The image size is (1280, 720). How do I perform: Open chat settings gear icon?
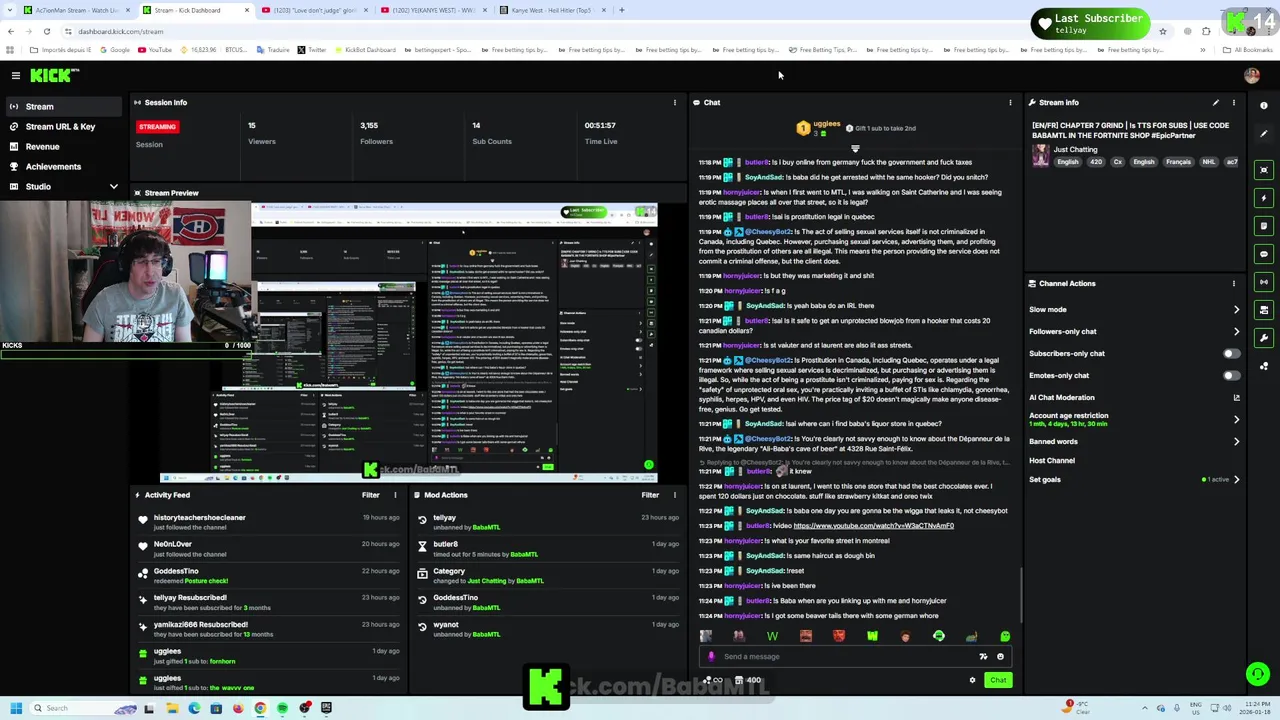[972, 680]
